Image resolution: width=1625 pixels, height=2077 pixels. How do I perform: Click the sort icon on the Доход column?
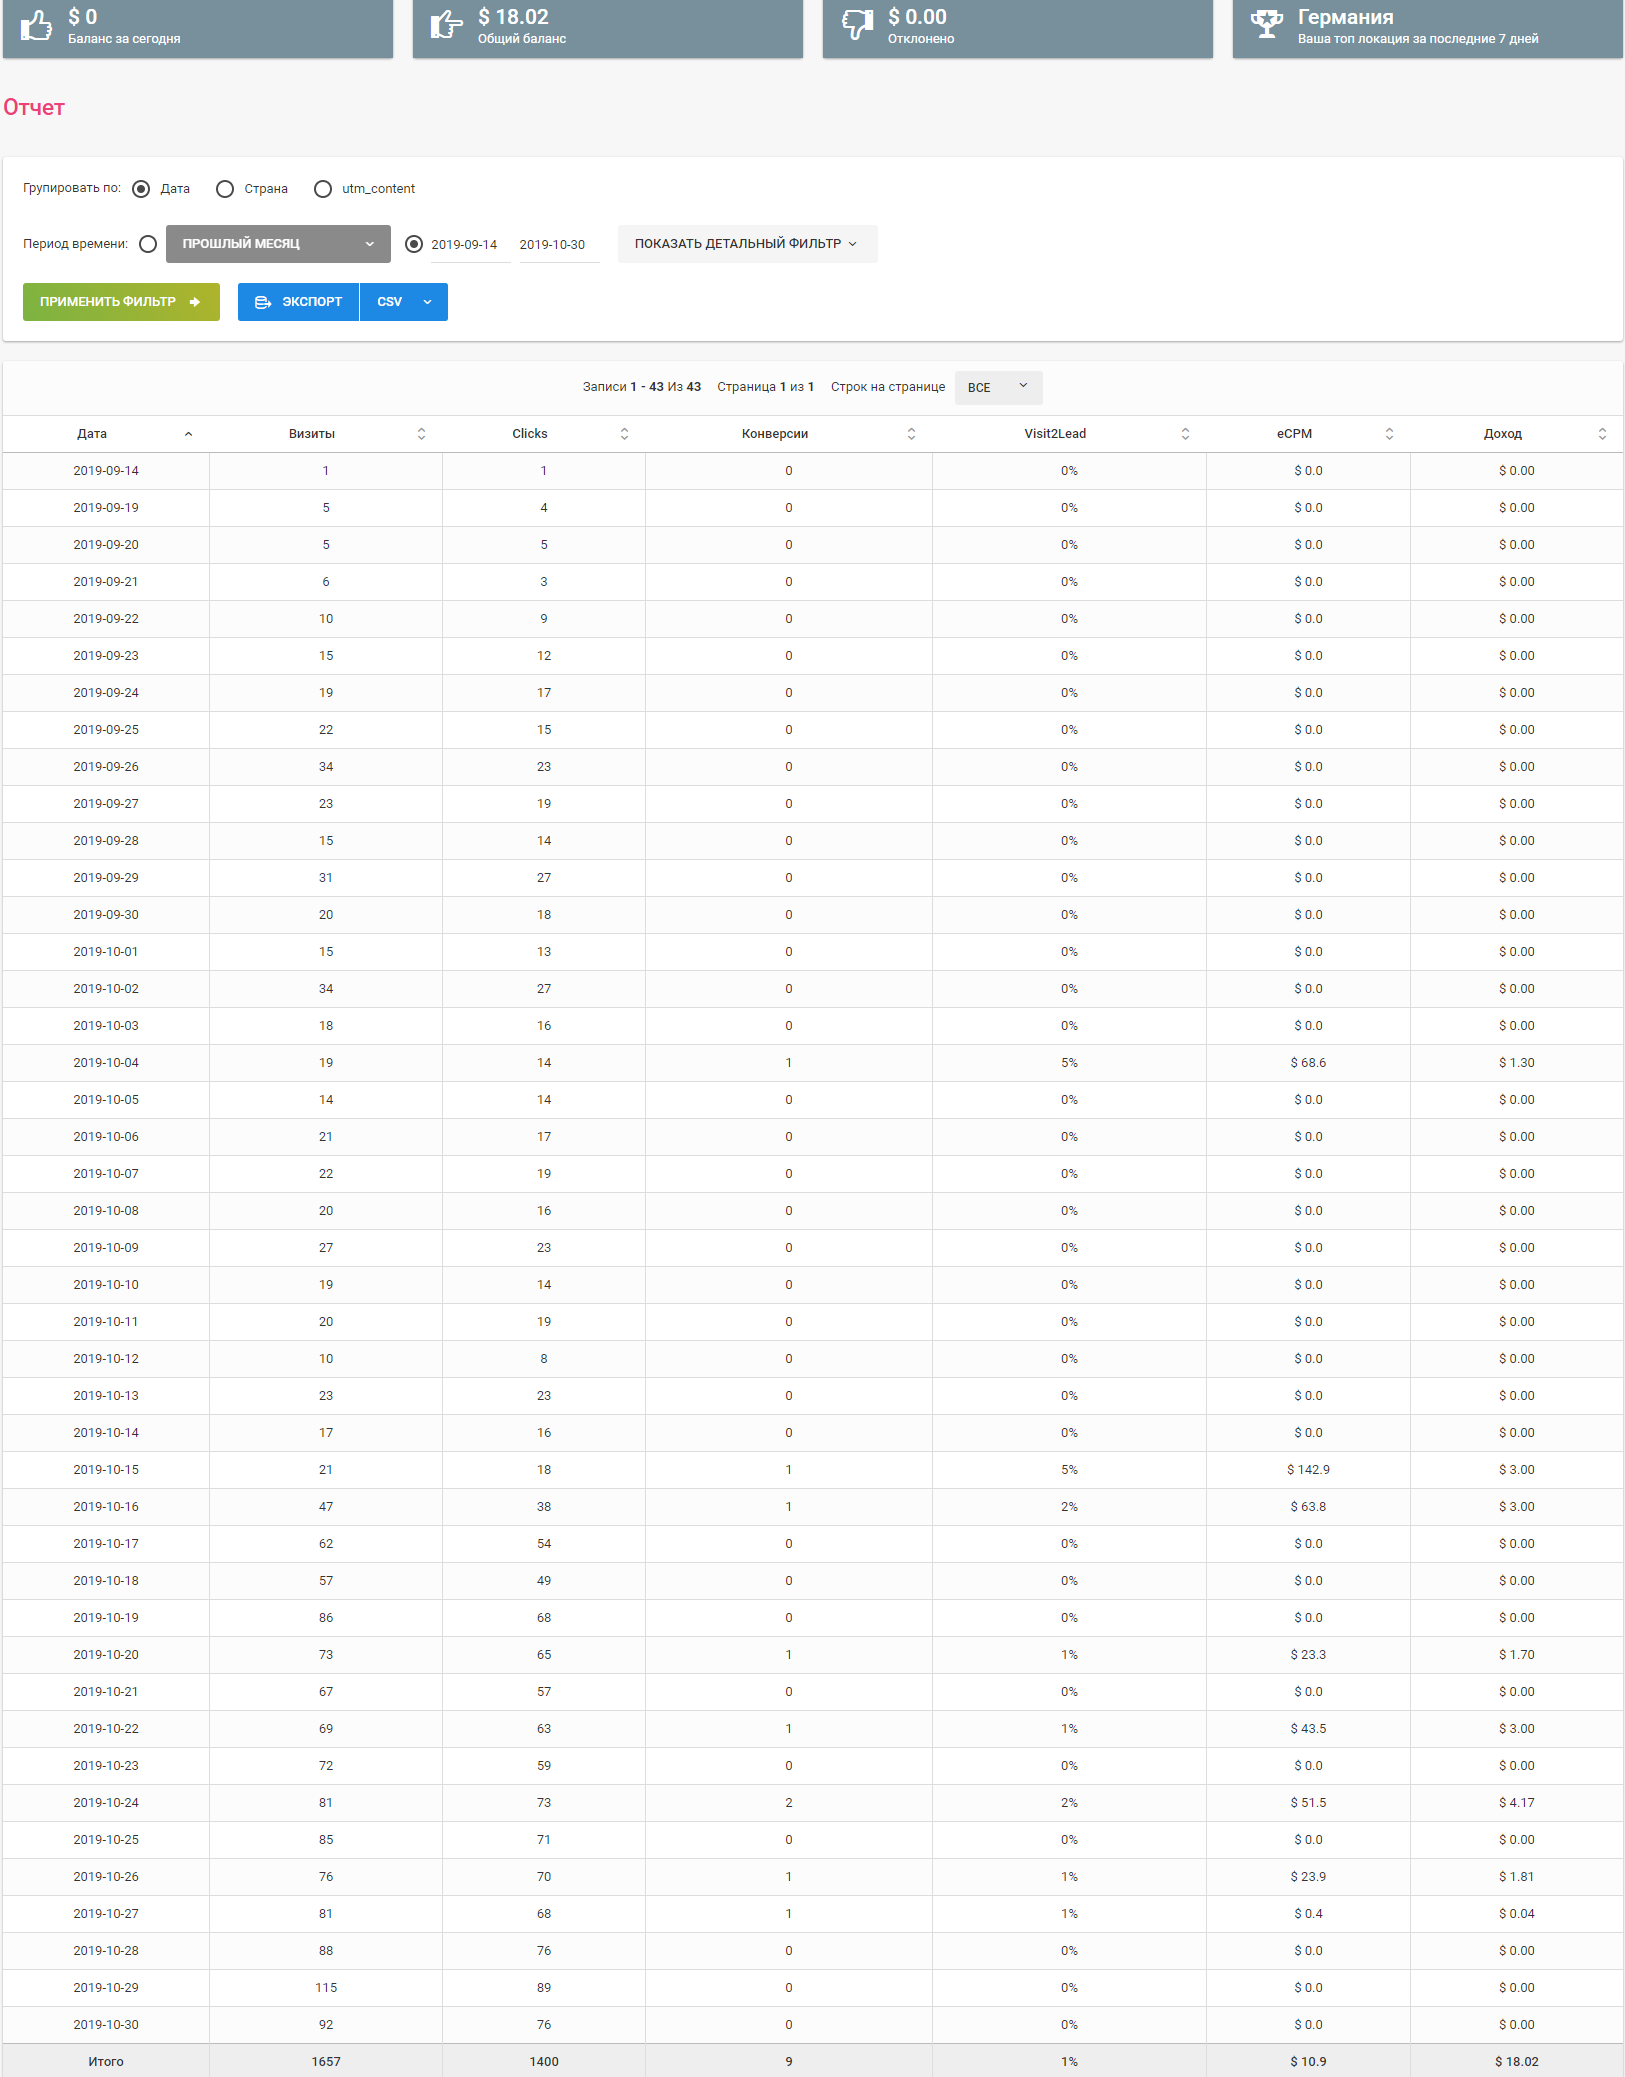1601,433
